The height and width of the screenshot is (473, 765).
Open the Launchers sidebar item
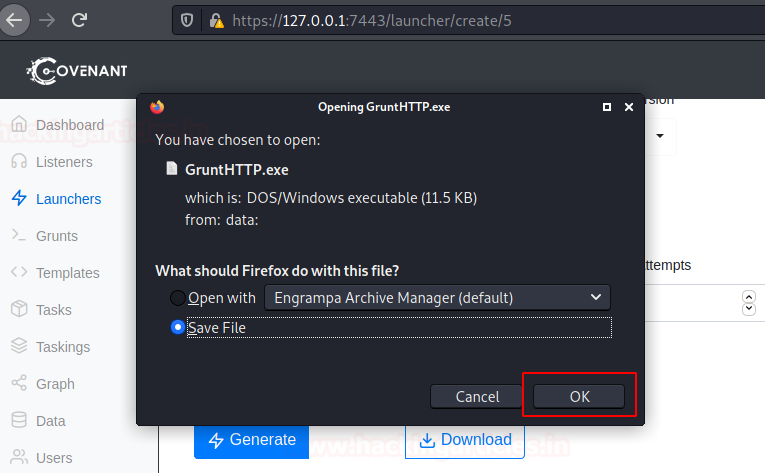click(56, 199)
